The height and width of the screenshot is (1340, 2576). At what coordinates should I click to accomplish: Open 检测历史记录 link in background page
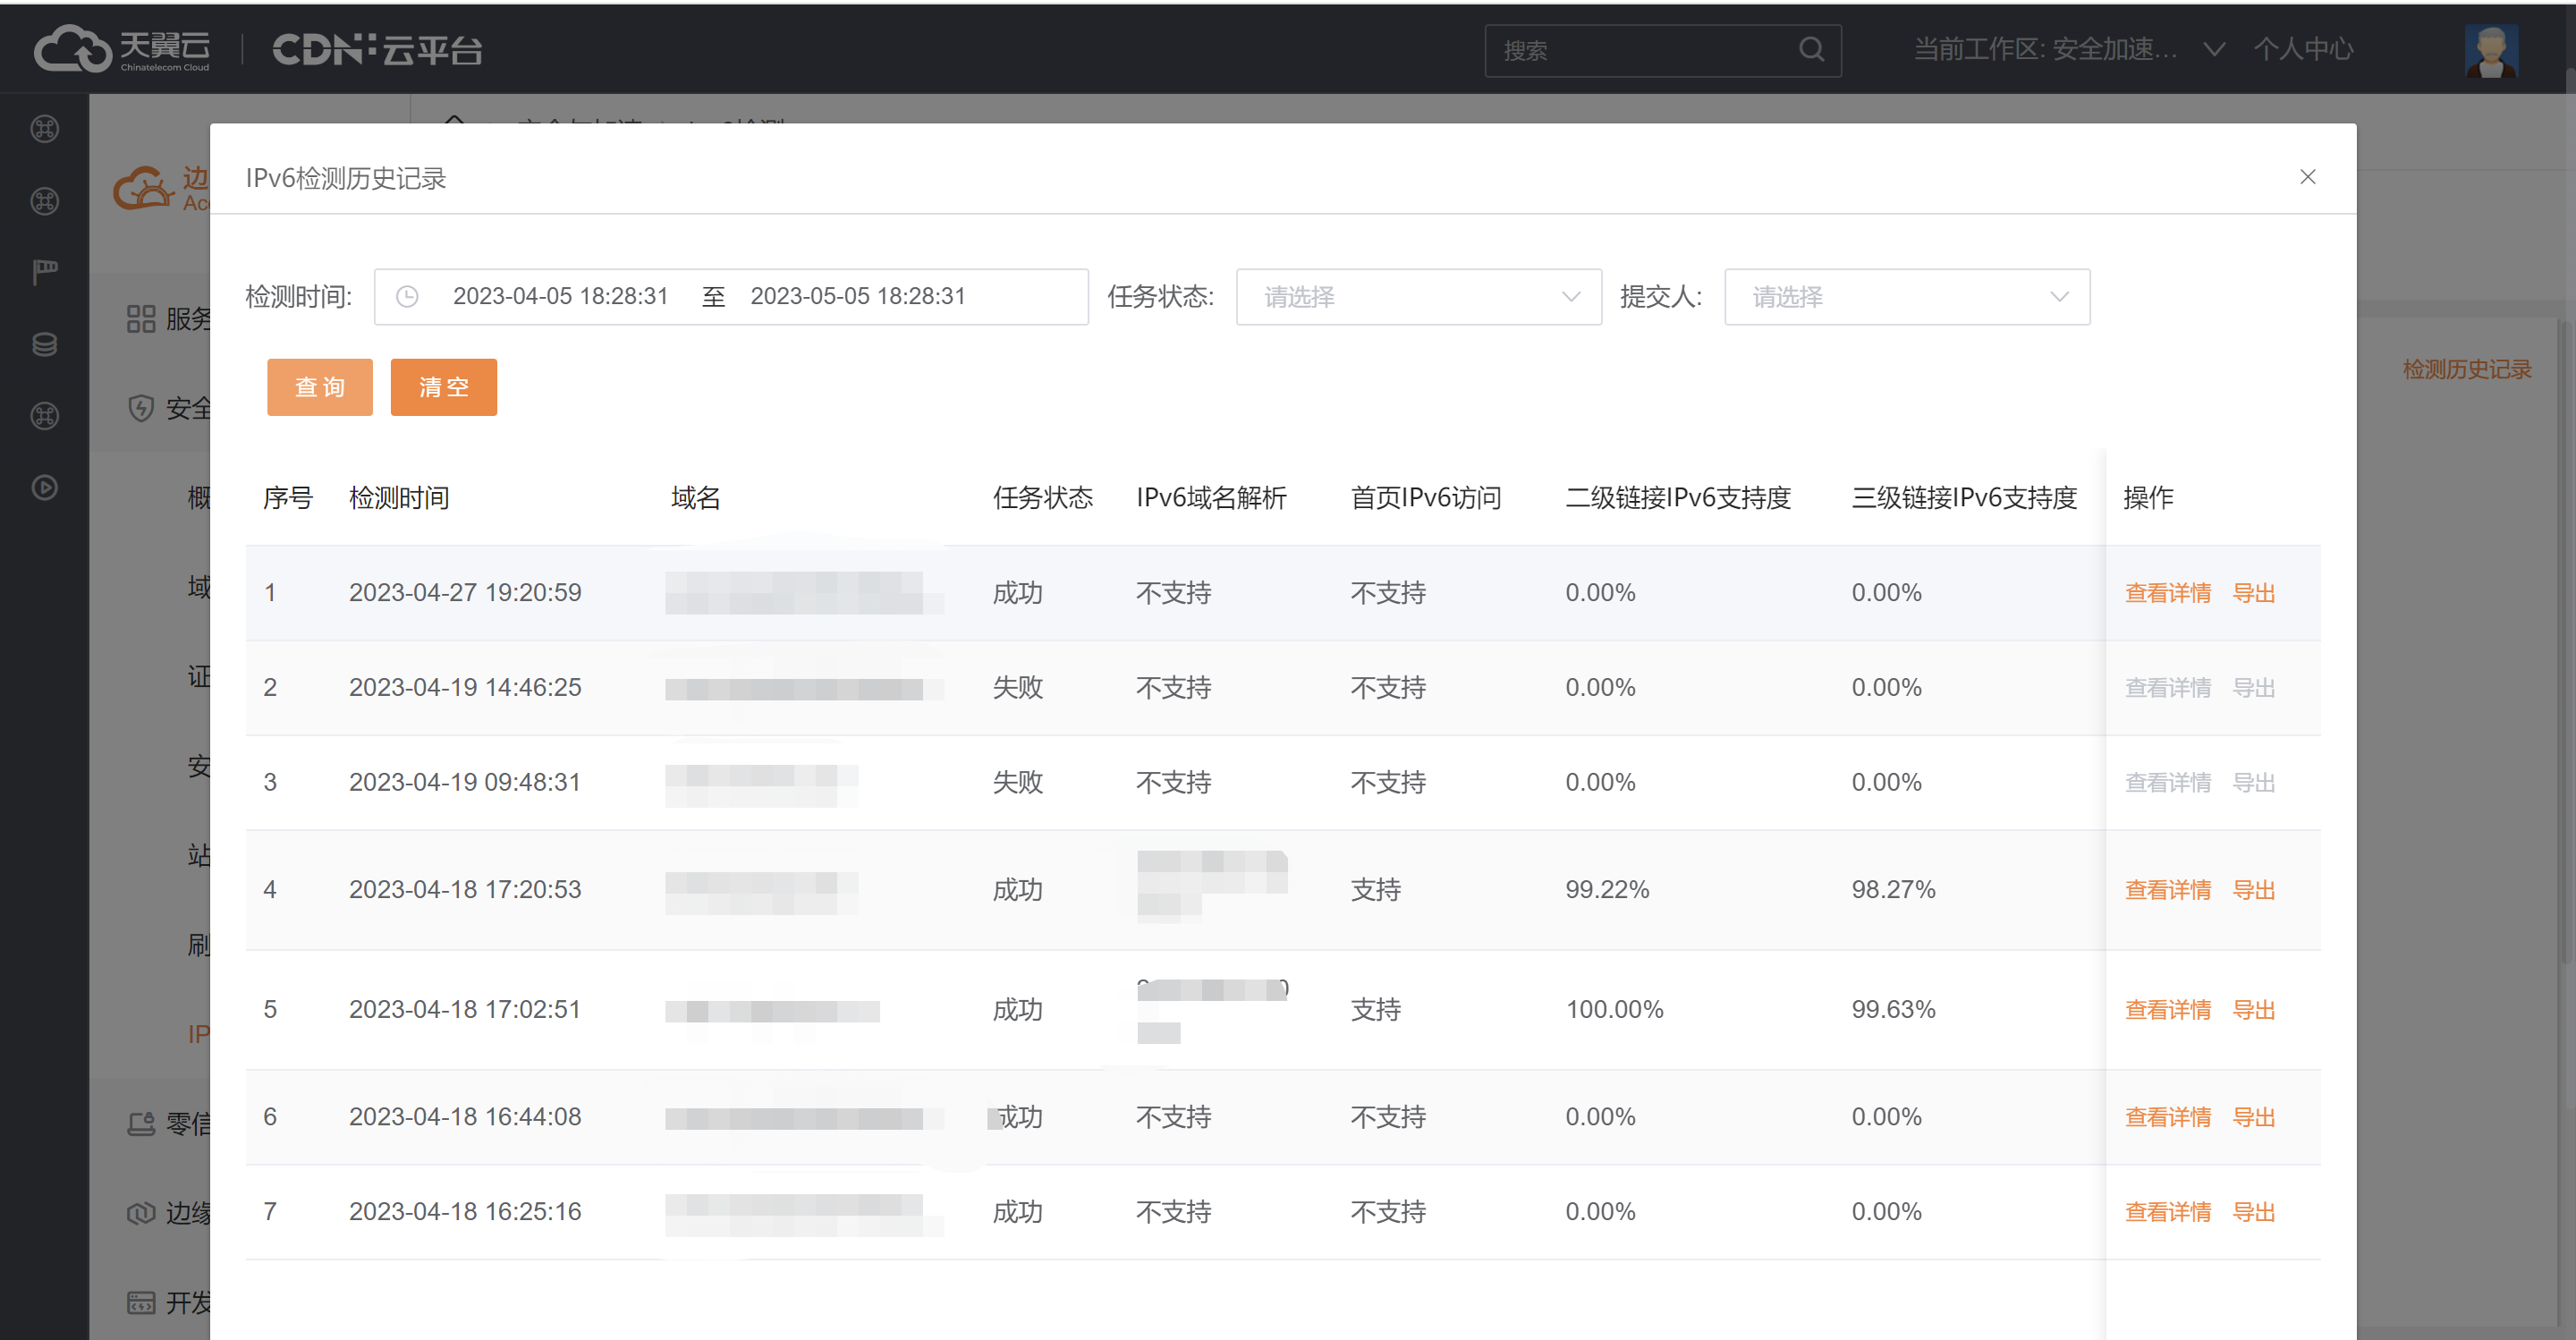pos(2466,370)
